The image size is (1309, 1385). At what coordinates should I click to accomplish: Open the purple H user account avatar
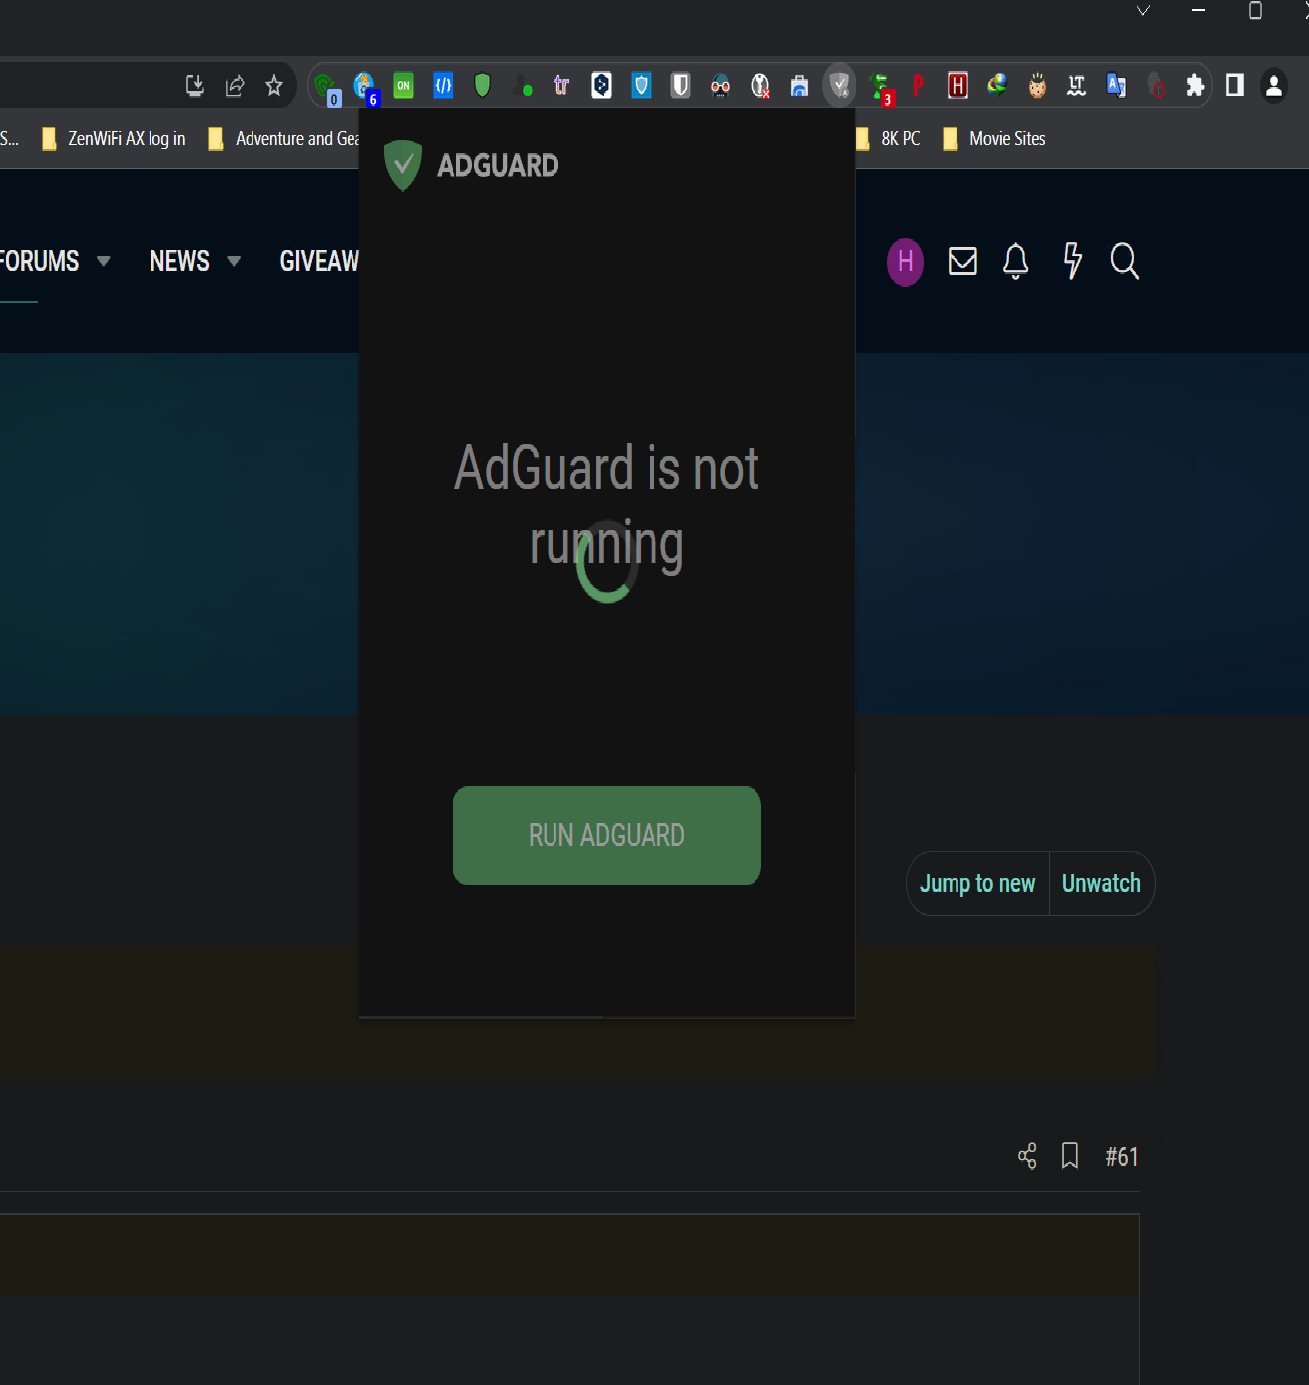[x=905, y=262]
